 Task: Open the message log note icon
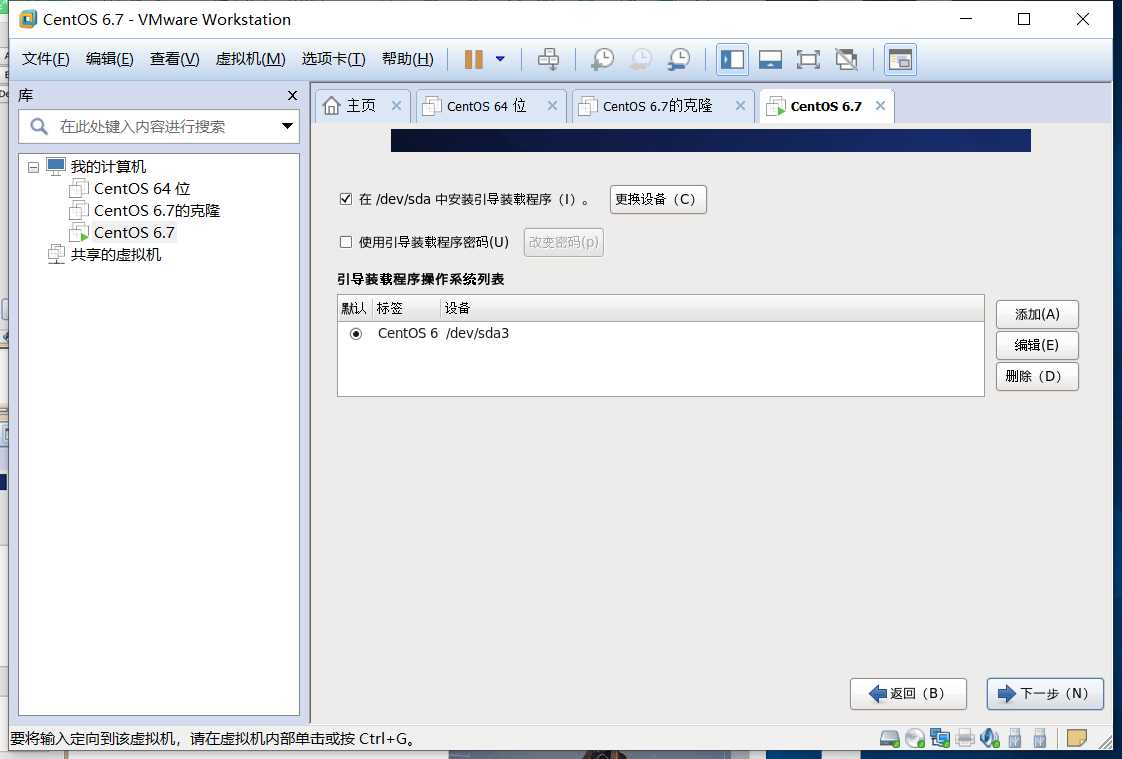1076,738
